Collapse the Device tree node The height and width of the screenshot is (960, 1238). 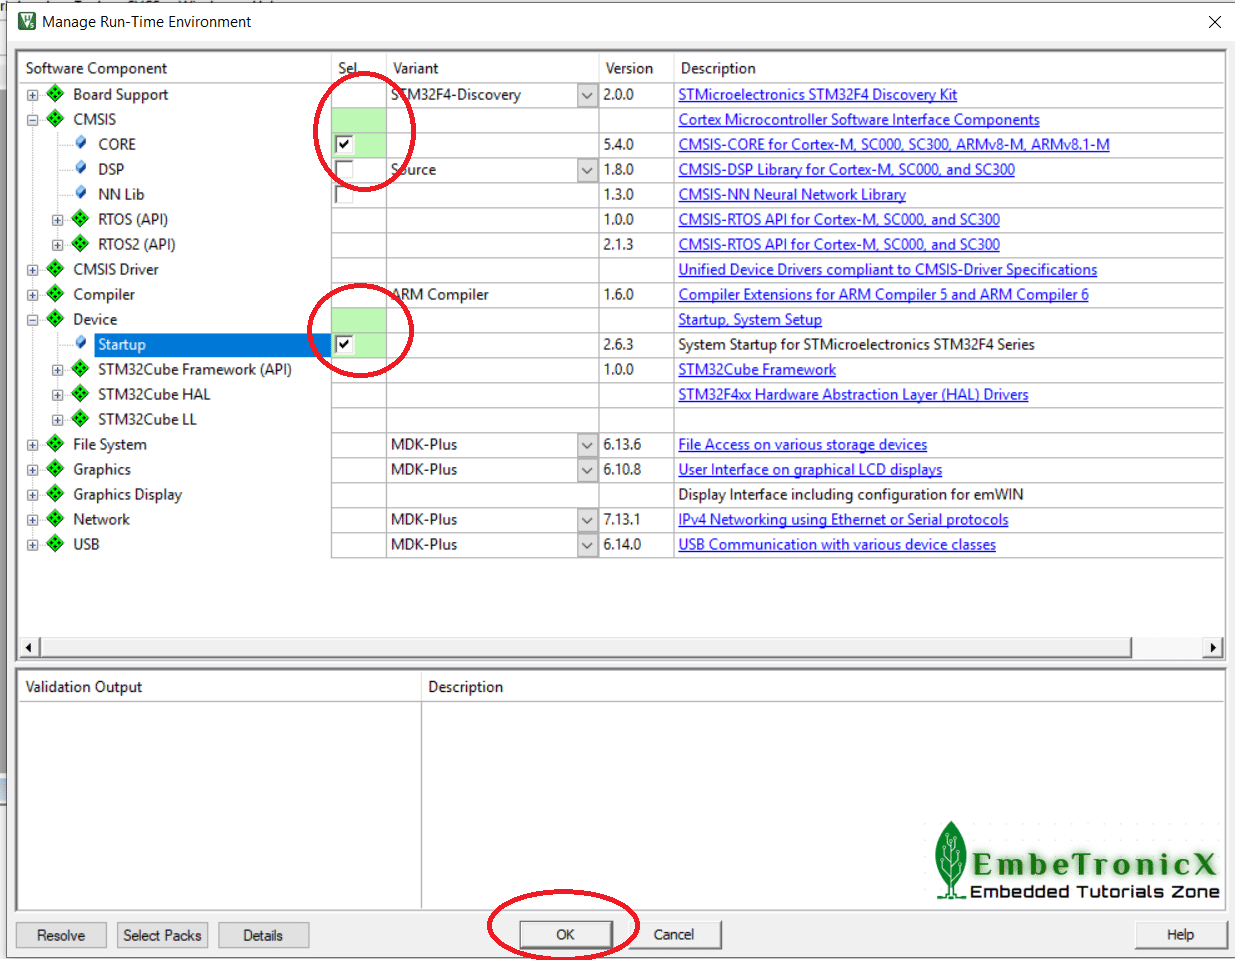[32, 320]
